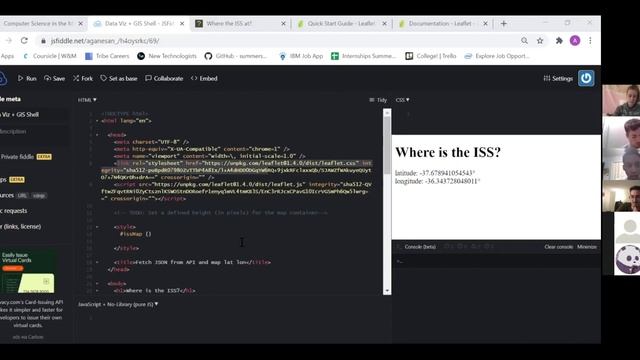
Task: Open College! | Trello bookmark
Action: click(431, 56)
